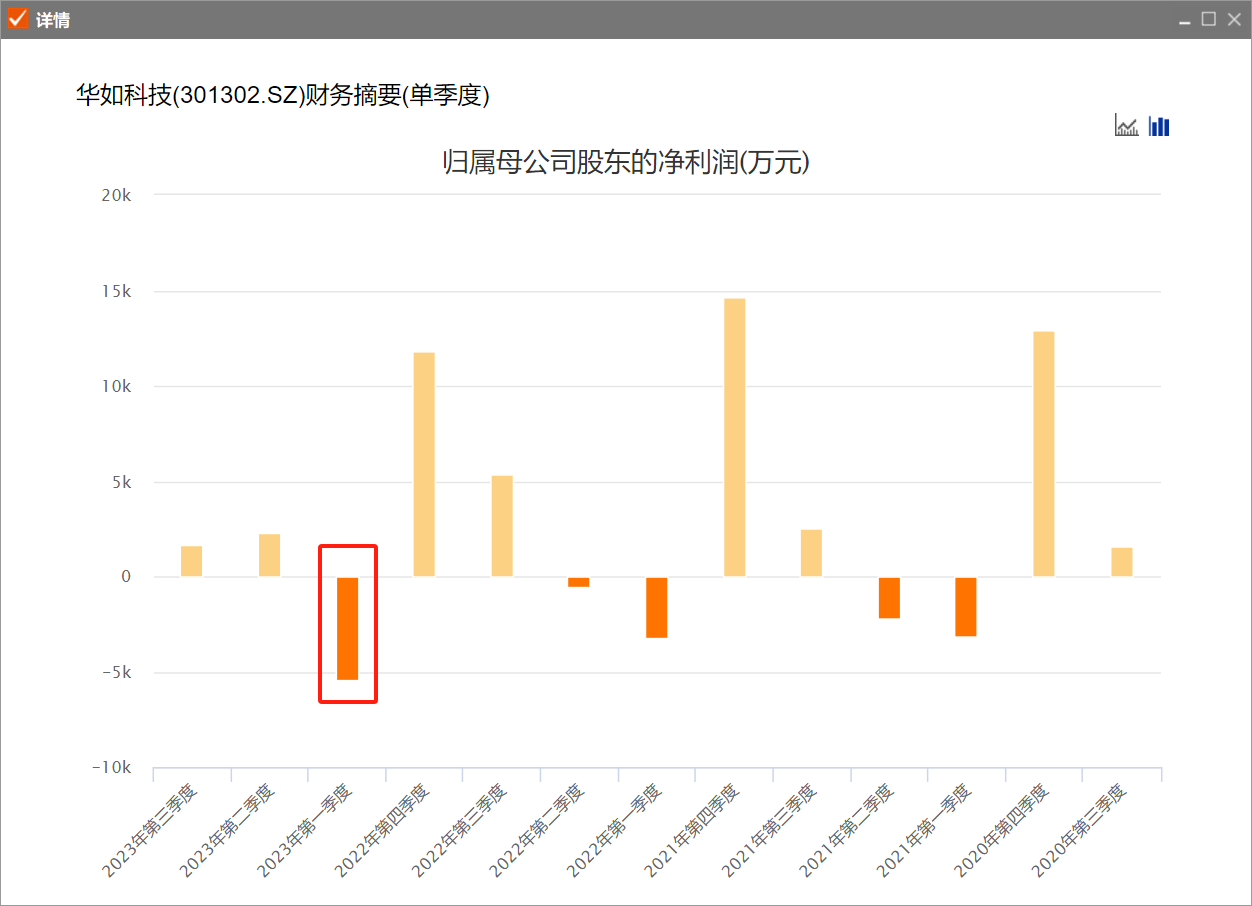This screenshot has height=906, width=1252.
Task: Switch to line chart view icon
Action: 1127,126
